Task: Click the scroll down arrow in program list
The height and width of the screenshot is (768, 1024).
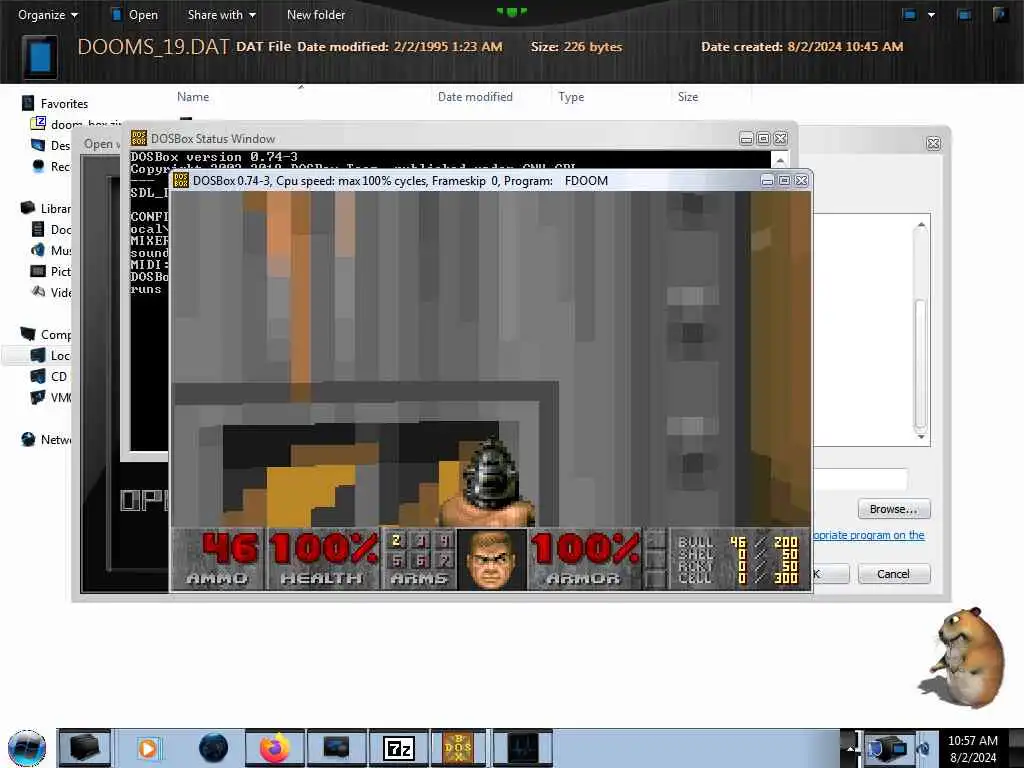Action: click(921, 436)
